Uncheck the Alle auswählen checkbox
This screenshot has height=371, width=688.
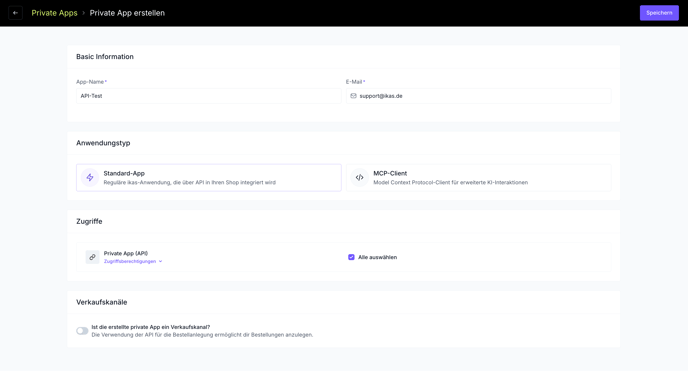(x=351, y=257)
